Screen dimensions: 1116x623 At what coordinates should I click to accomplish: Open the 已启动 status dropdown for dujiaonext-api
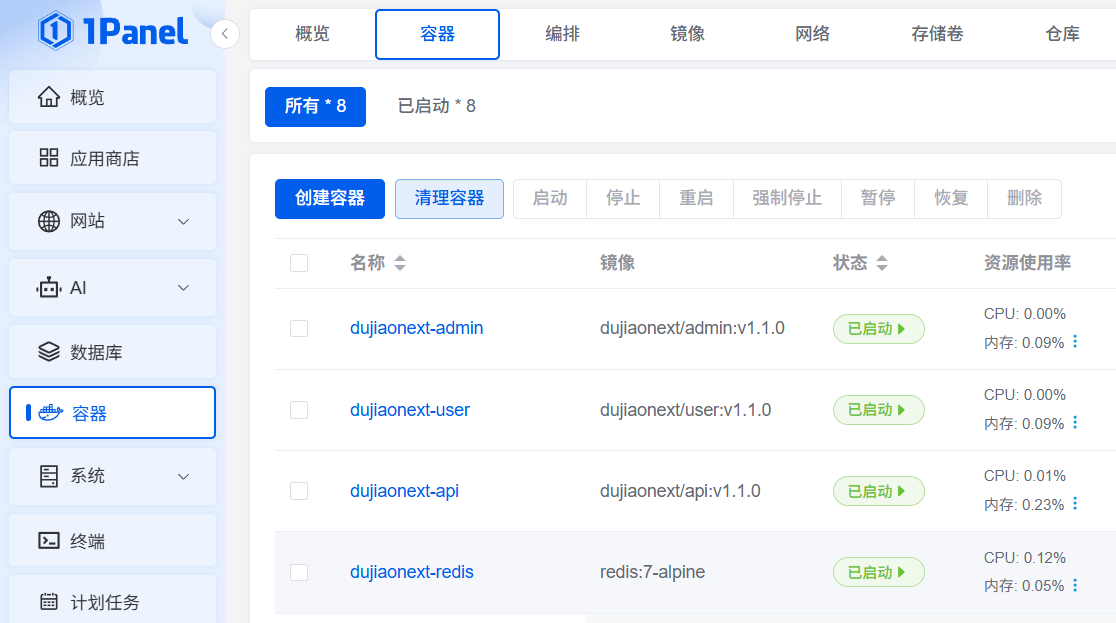coord(878,491)
